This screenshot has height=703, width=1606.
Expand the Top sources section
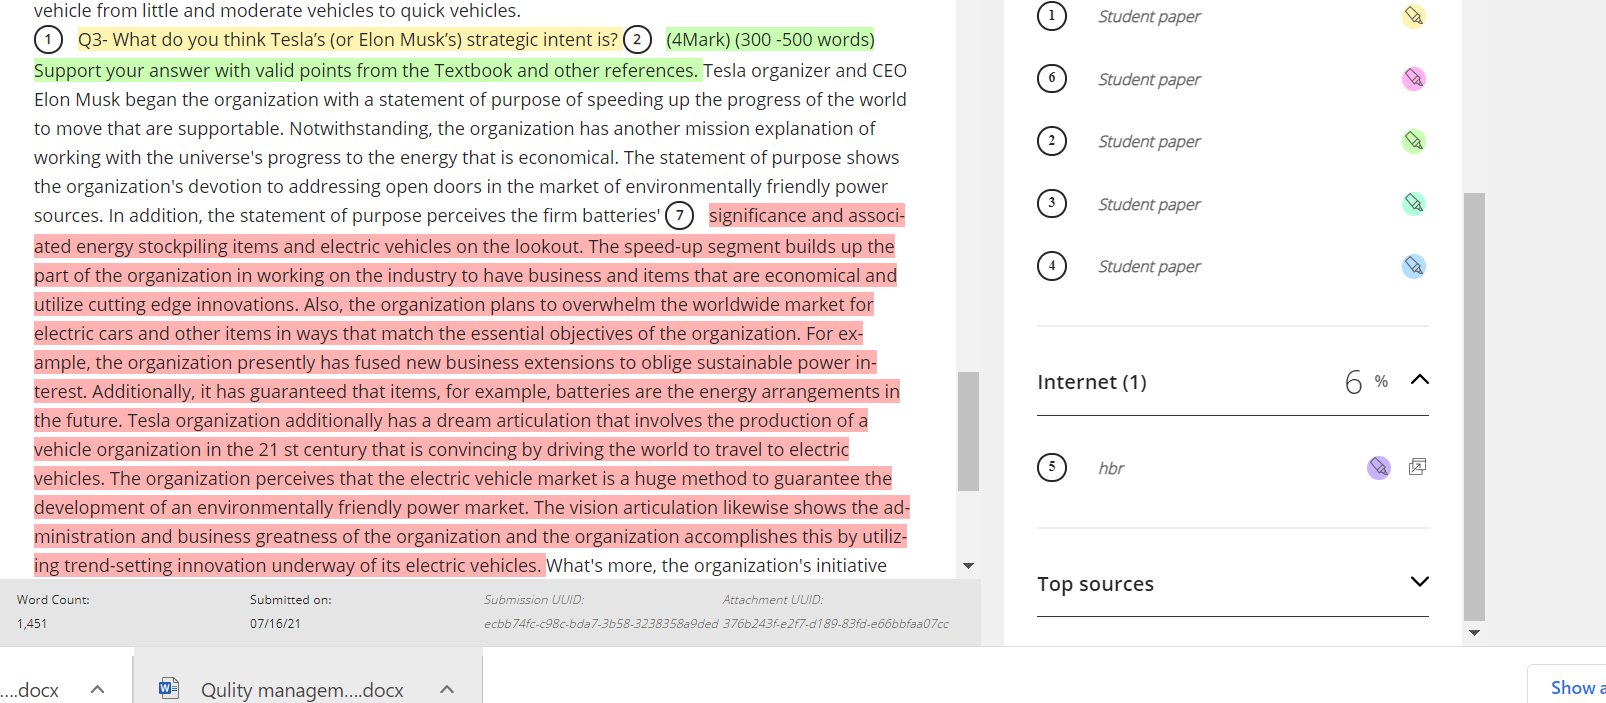coord(1419,582)
